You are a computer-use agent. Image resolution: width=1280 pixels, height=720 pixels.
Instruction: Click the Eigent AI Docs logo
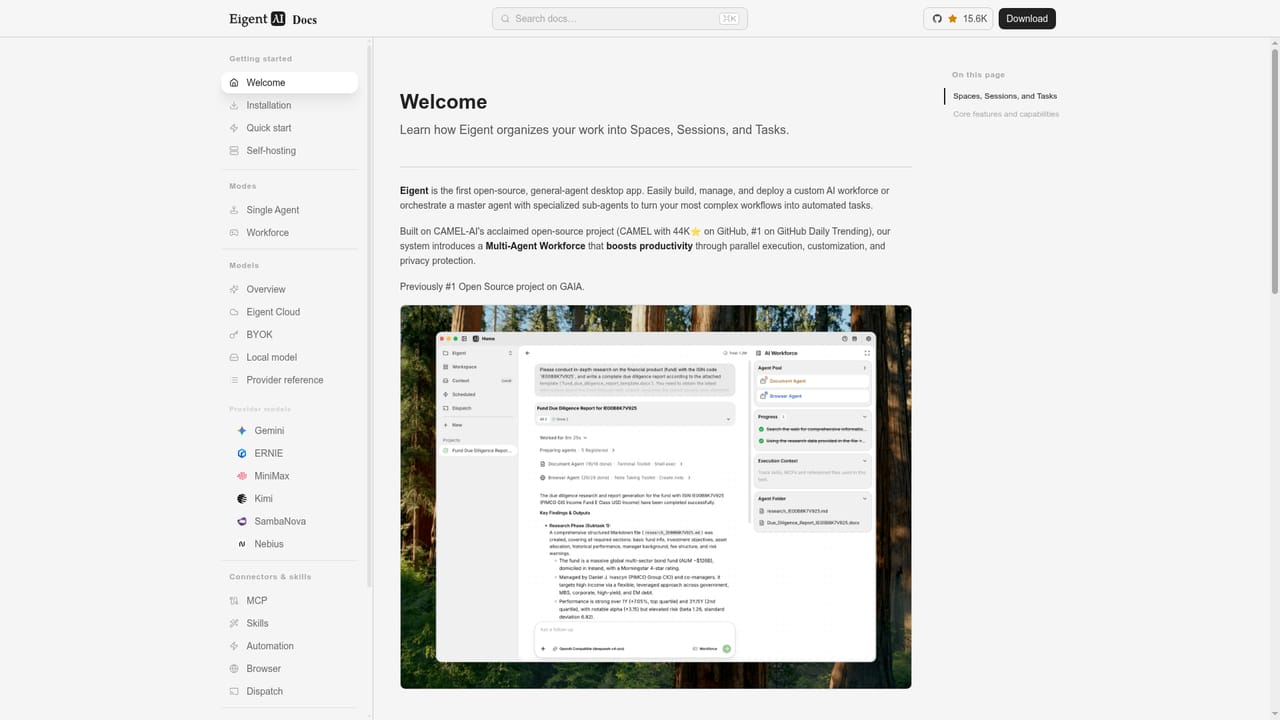(273, 19)
